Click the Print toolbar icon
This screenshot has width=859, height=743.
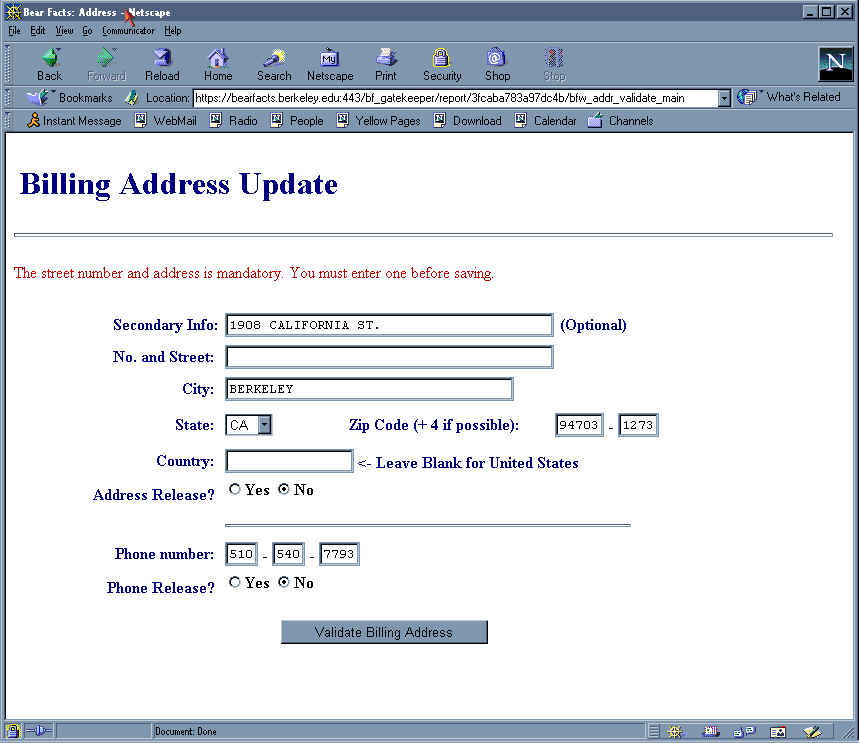(x=386, y=64)
